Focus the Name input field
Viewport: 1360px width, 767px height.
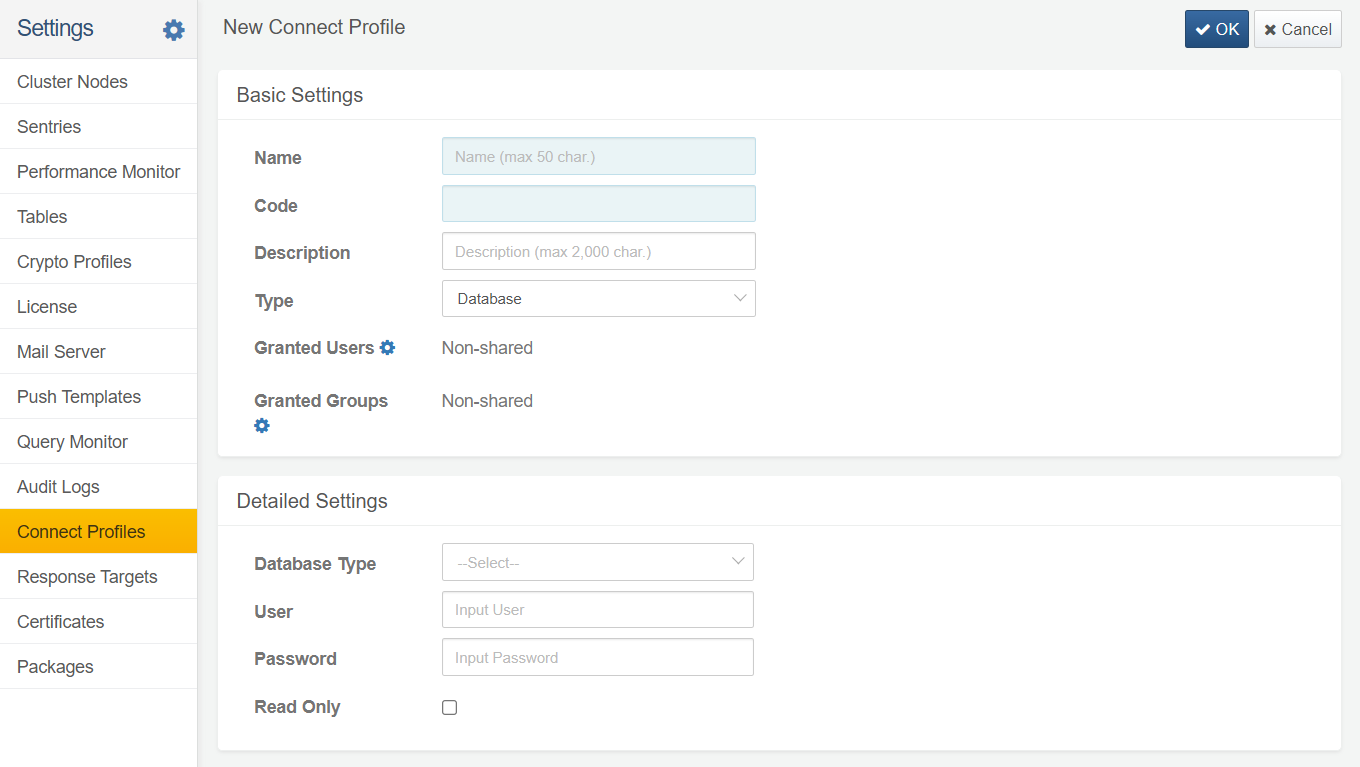click(599, 156)
